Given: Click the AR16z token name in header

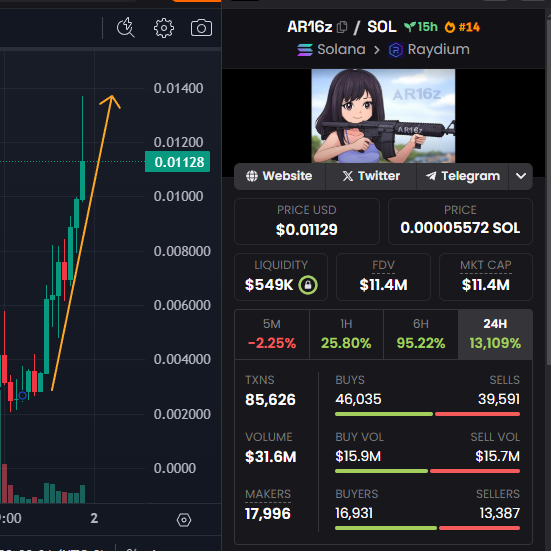Looking at the screenshot, I should 310,27.
